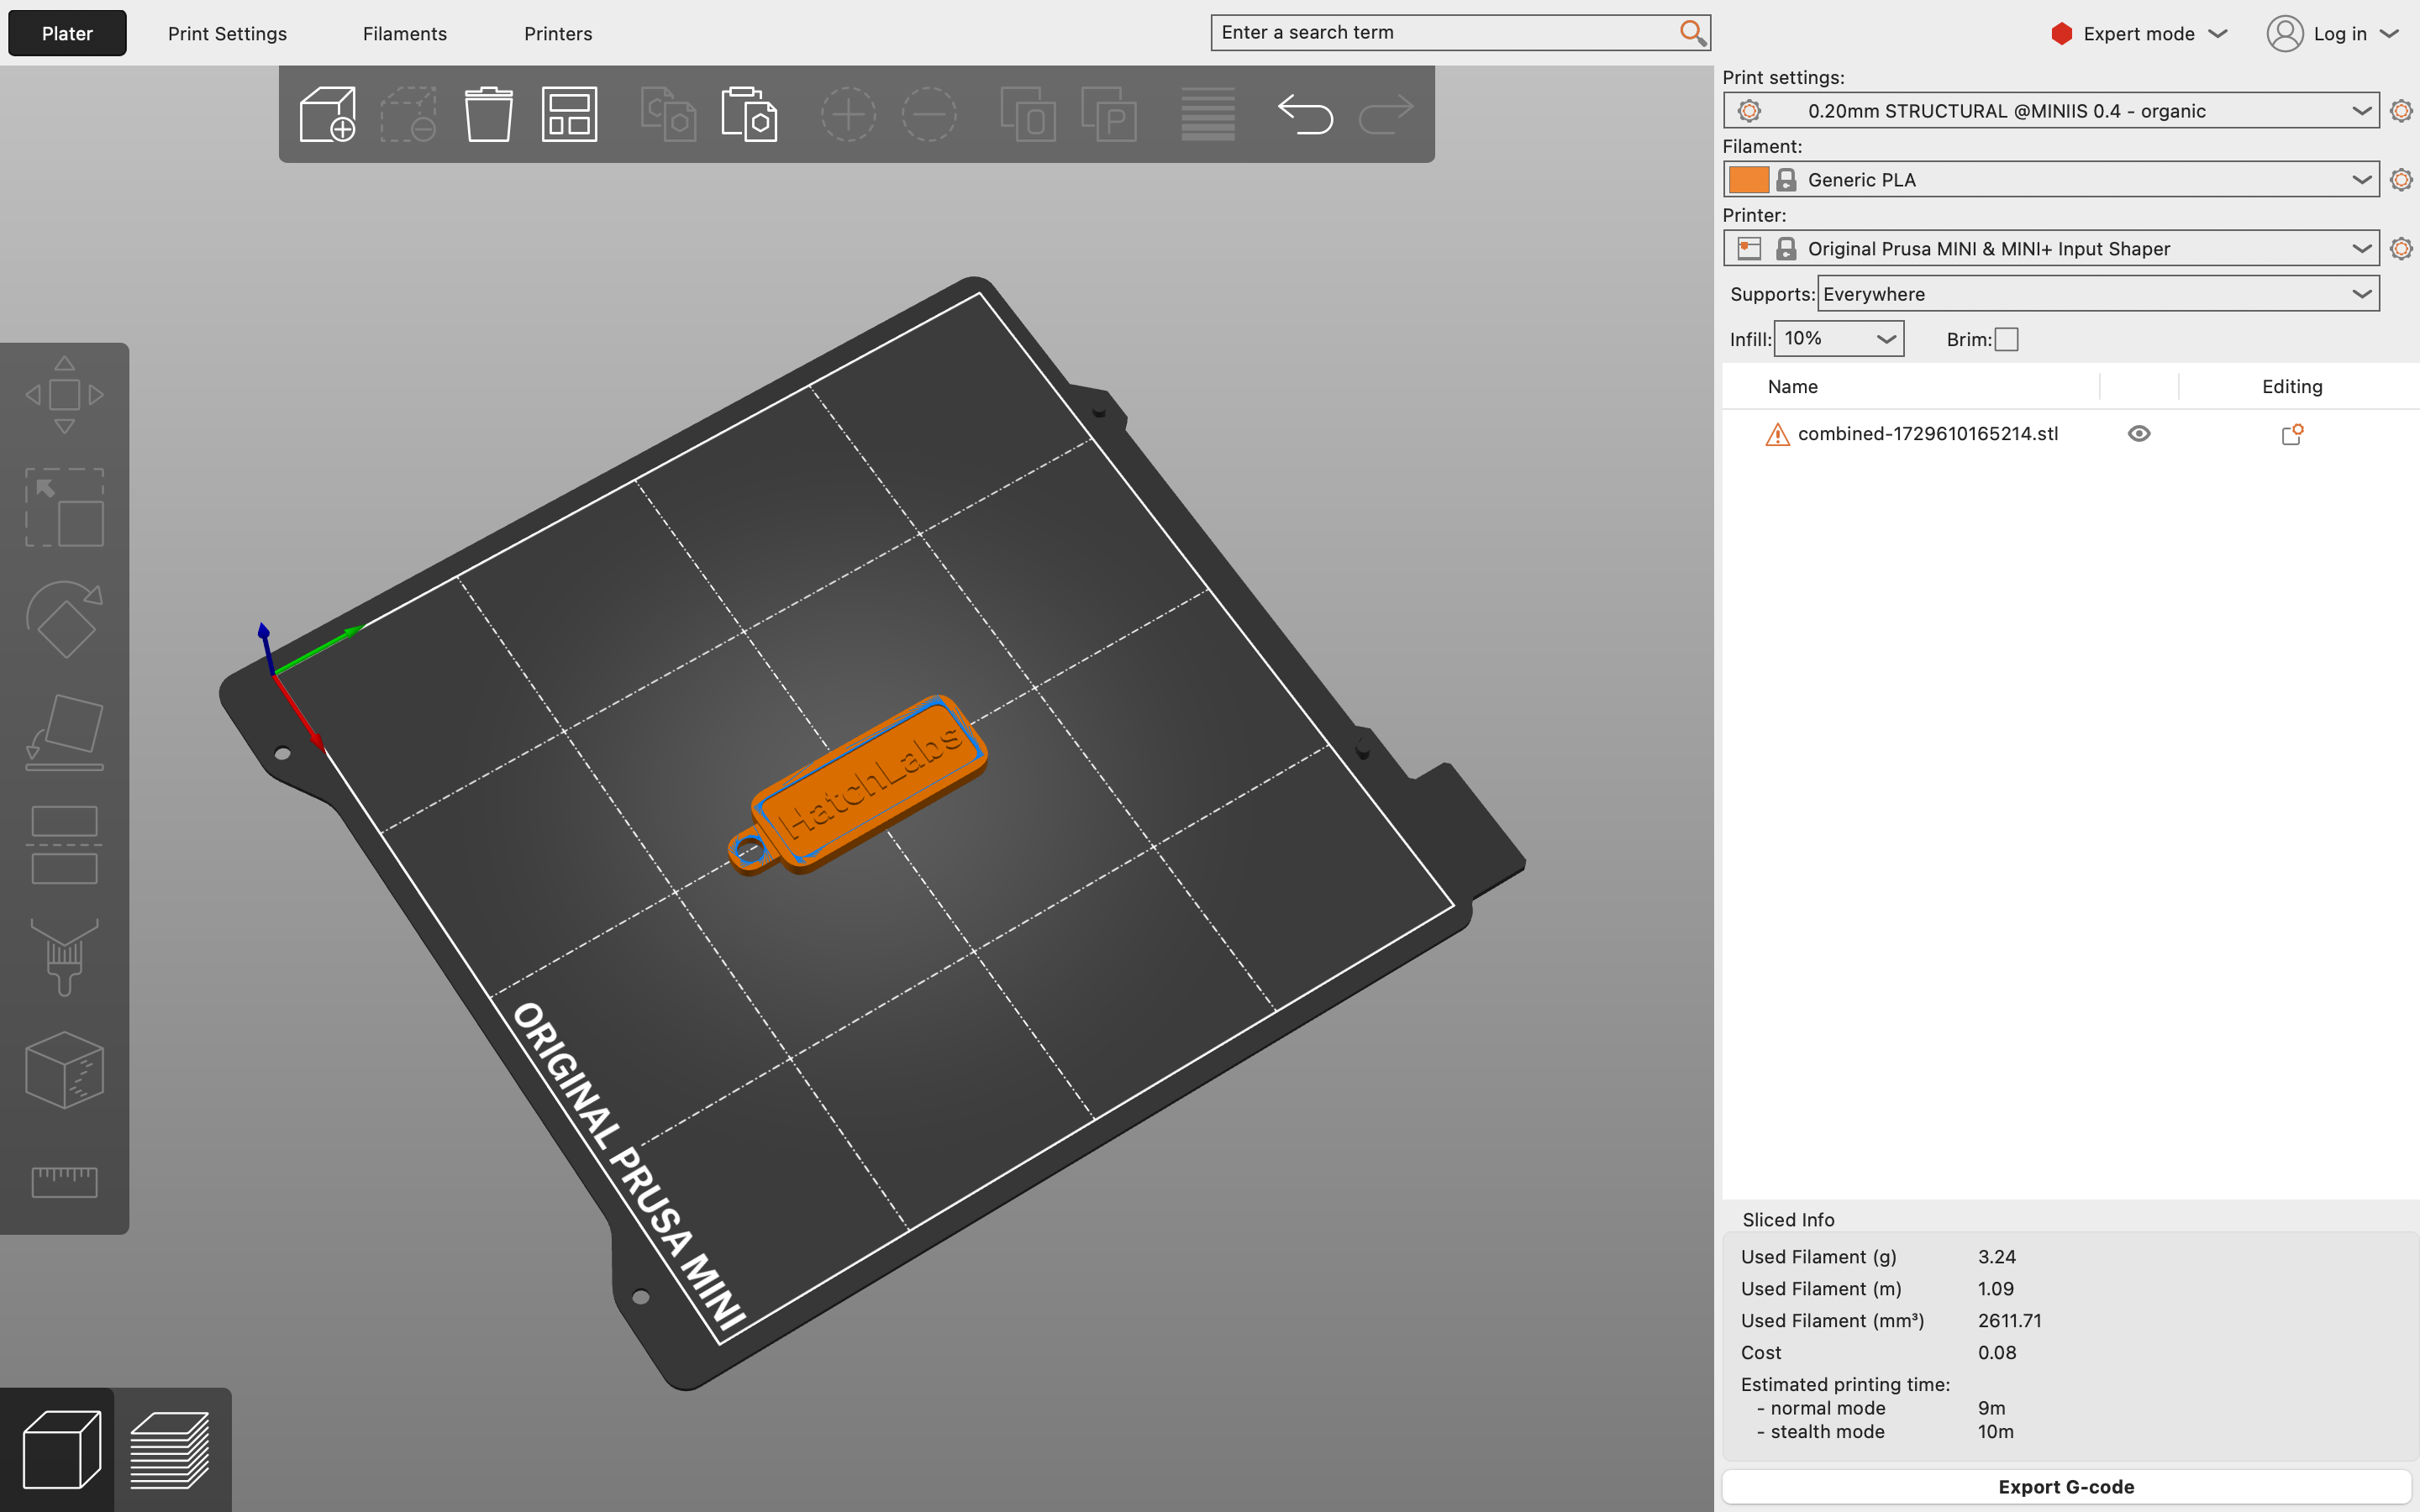
Task: Switch to sliced layers preview view
Action: pyautogui.click(x=171, y=1449)
